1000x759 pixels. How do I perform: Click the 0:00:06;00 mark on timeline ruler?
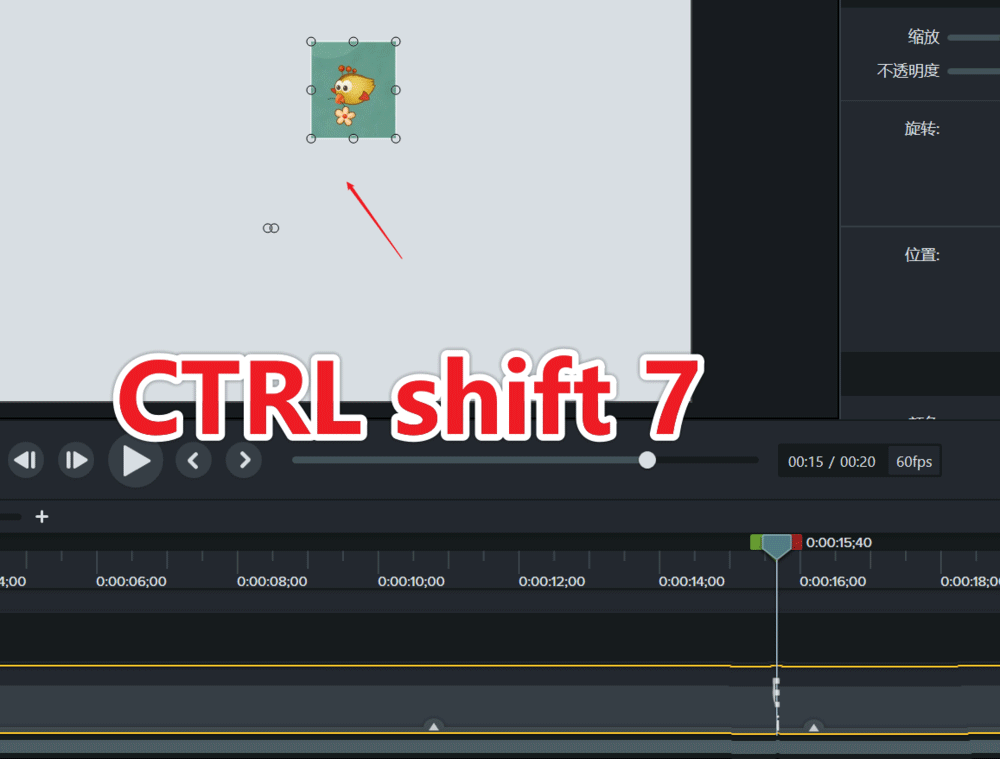tap(131, 581)
